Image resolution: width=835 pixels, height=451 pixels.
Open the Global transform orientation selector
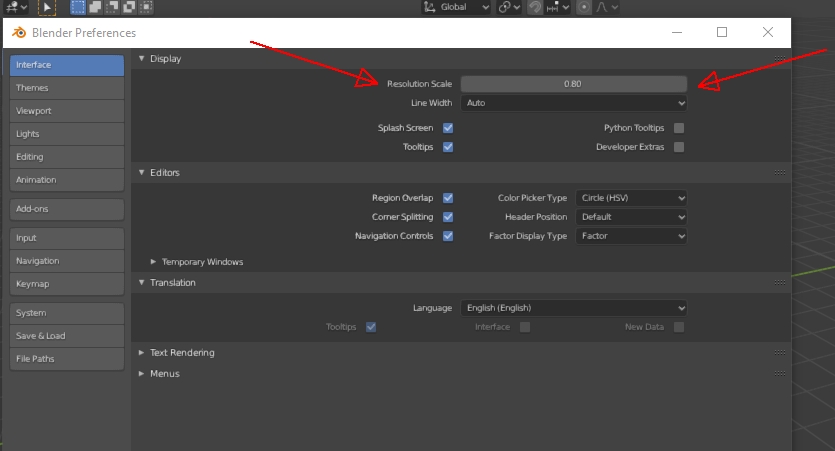pyautogui.click(x=456, y=7)
